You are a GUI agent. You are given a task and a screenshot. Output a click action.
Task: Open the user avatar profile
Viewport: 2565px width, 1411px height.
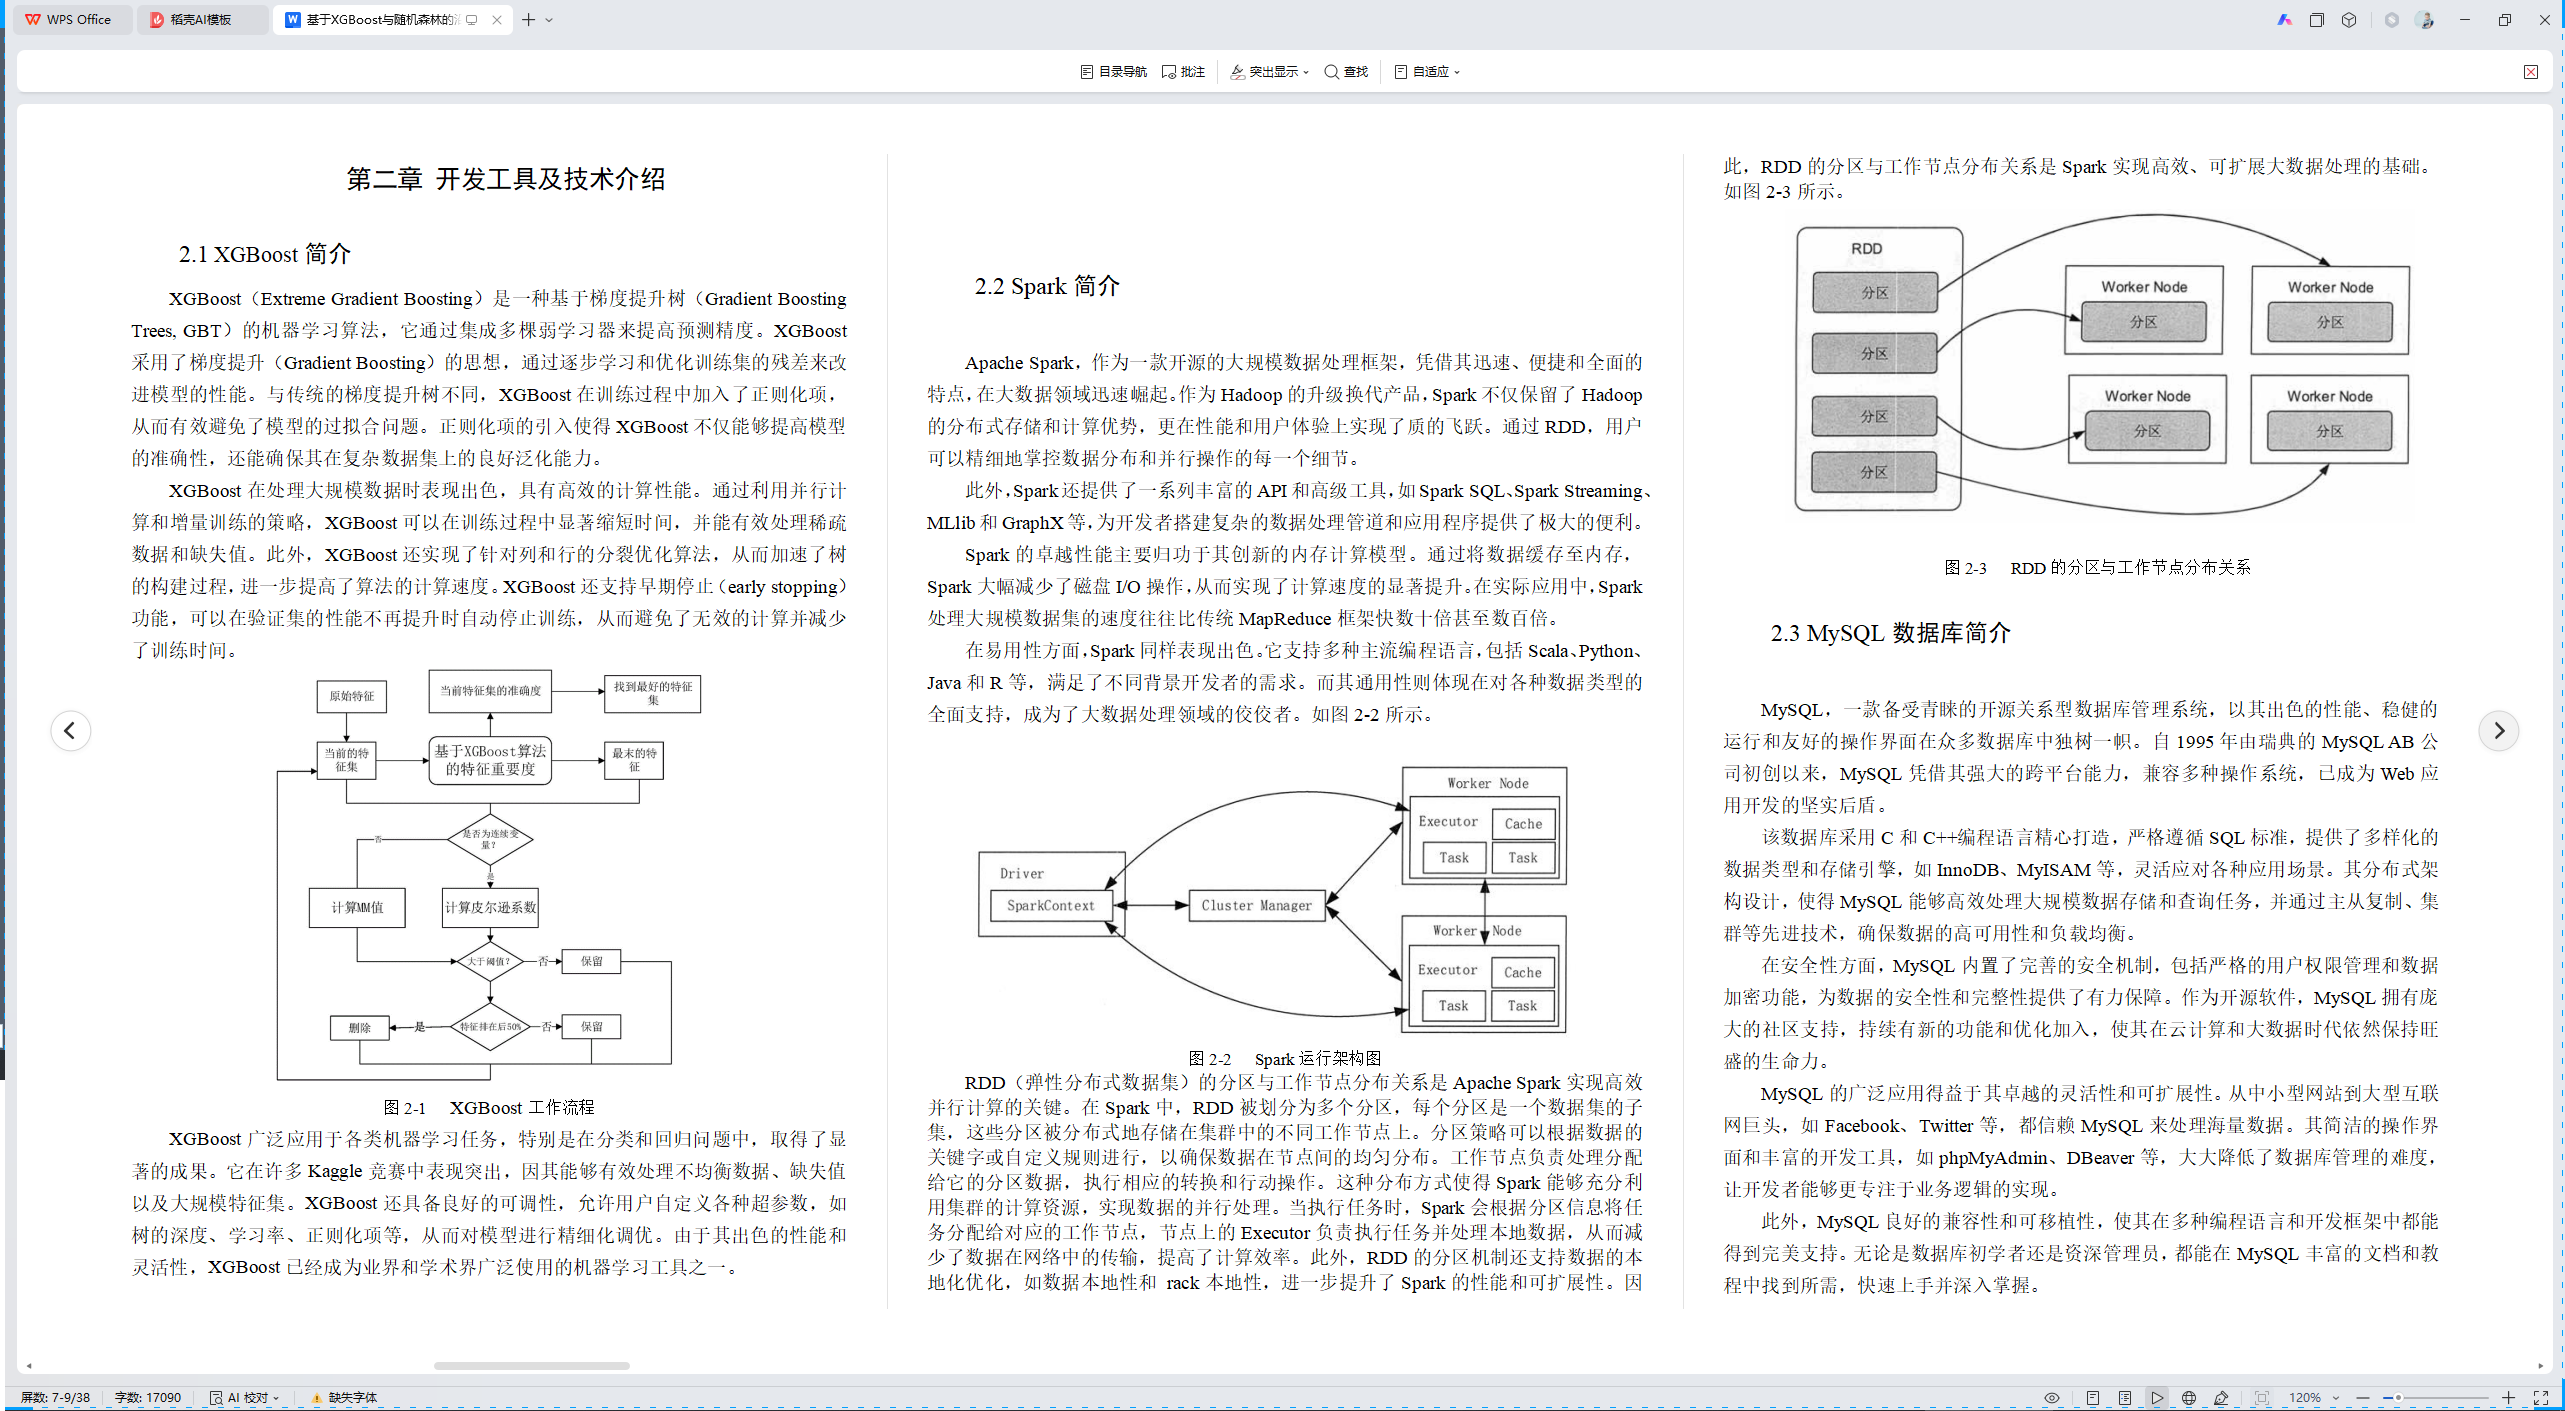2424,19
